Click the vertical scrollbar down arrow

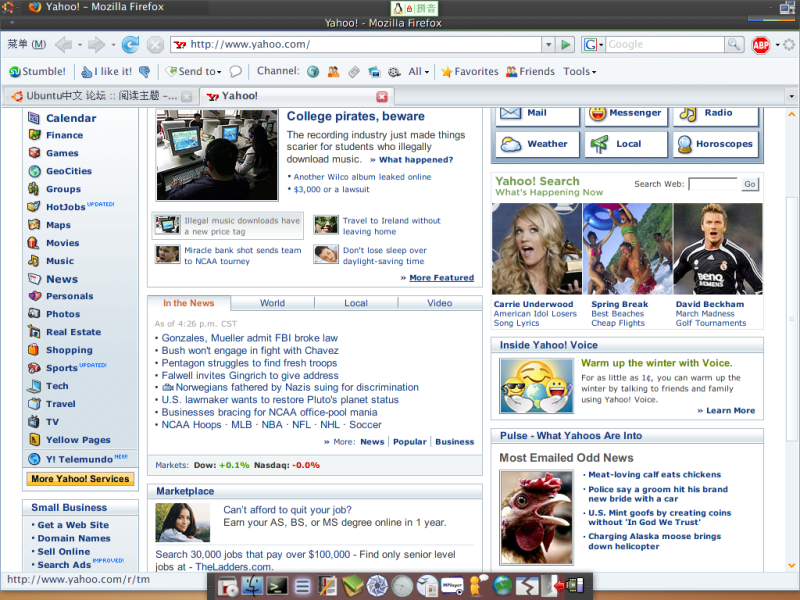tap(791, 565)
